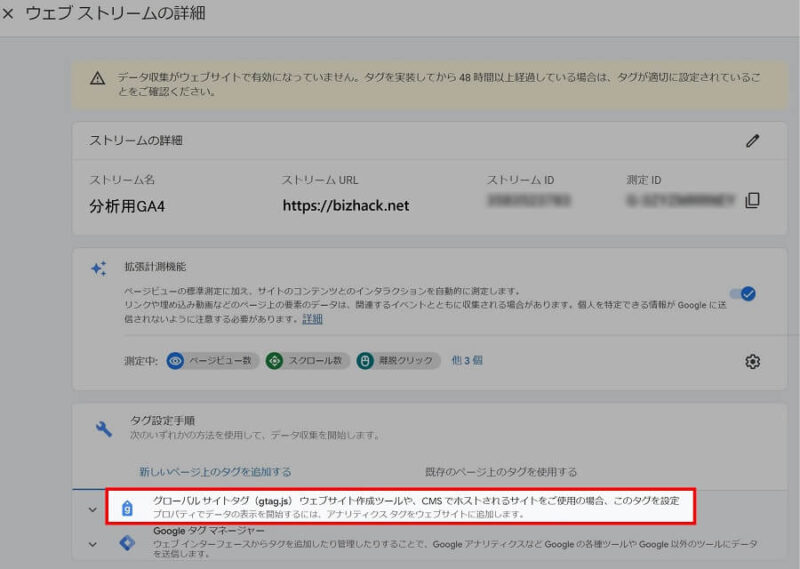Open the 詳細 learn more link
The width and height of the screenshot is (800, 569).
312,319
